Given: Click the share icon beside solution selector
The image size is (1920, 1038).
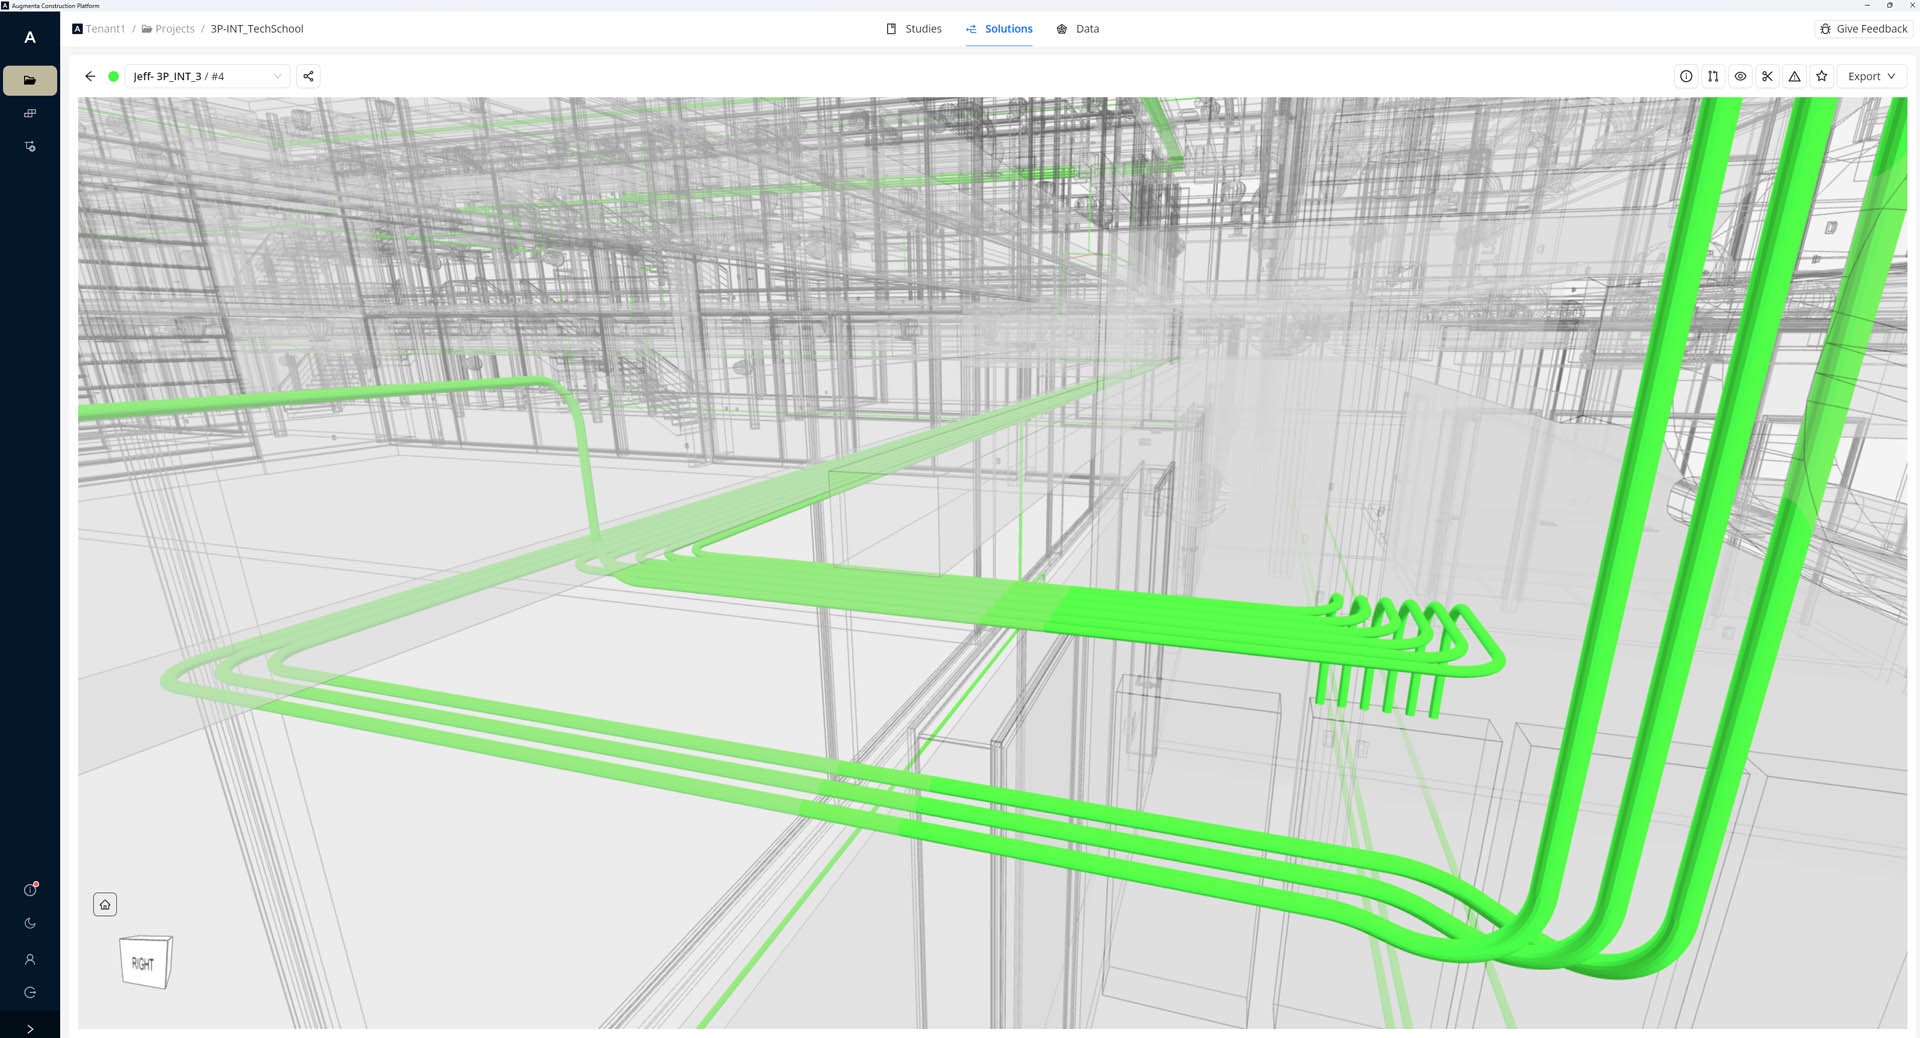Looking at the screenshot, I should tap(308, 76).
